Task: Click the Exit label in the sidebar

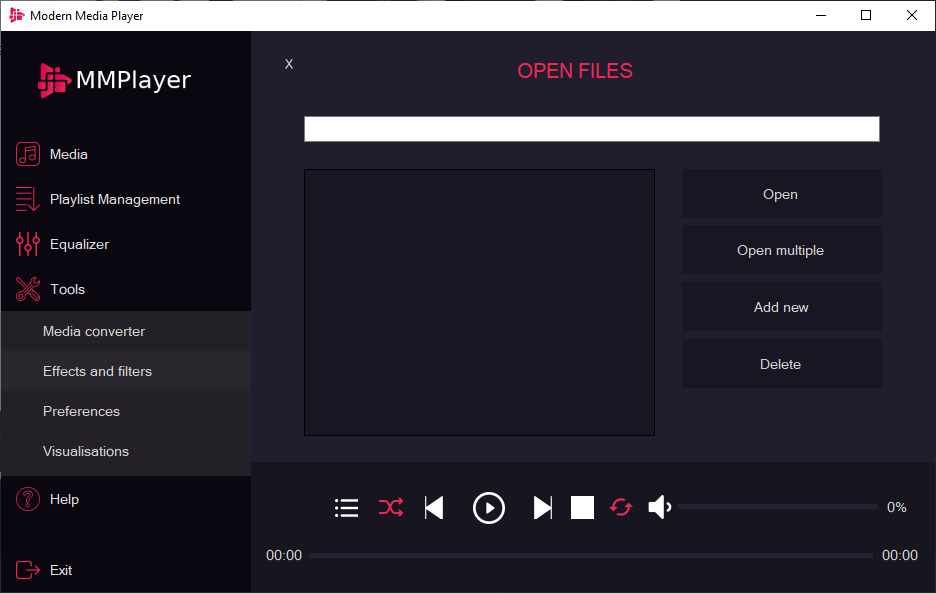Action: pyautogui.click(x=61, y=570)
